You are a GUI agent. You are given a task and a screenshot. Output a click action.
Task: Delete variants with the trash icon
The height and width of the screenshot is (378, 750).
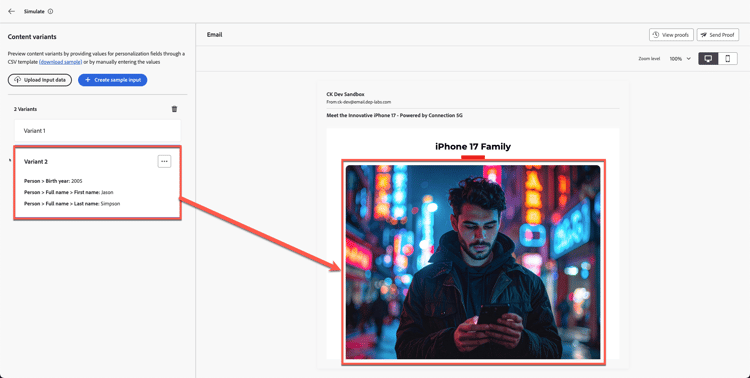tap(174, 109)
